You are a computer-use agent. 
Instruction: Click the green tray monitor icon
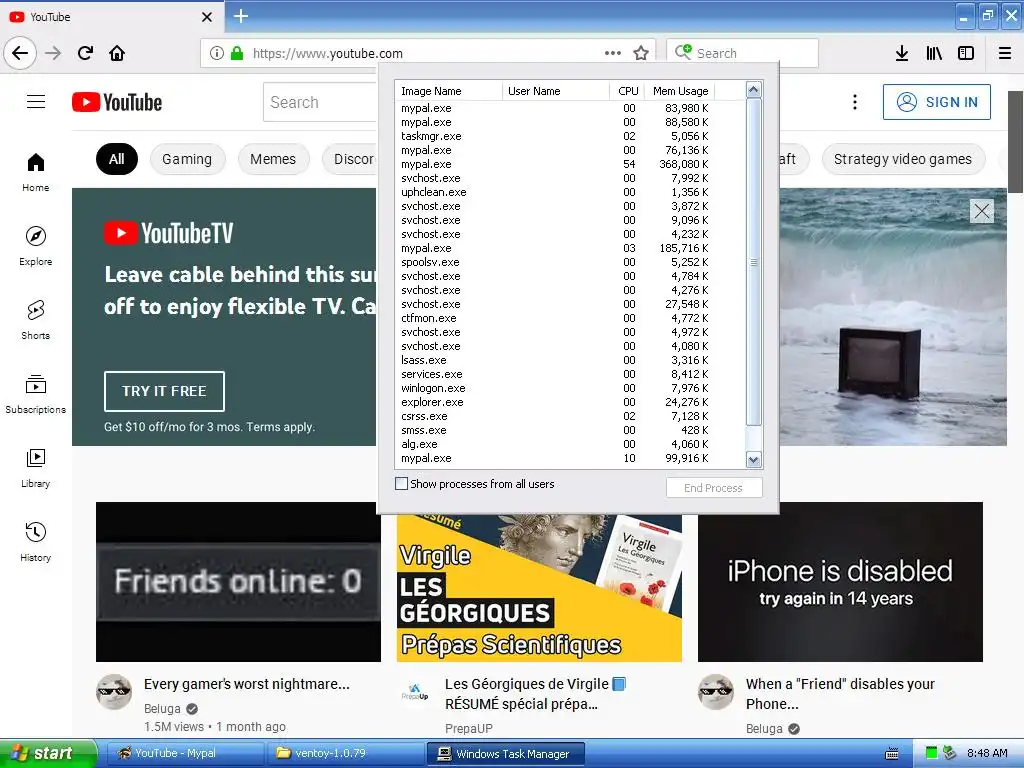(932, 753)
